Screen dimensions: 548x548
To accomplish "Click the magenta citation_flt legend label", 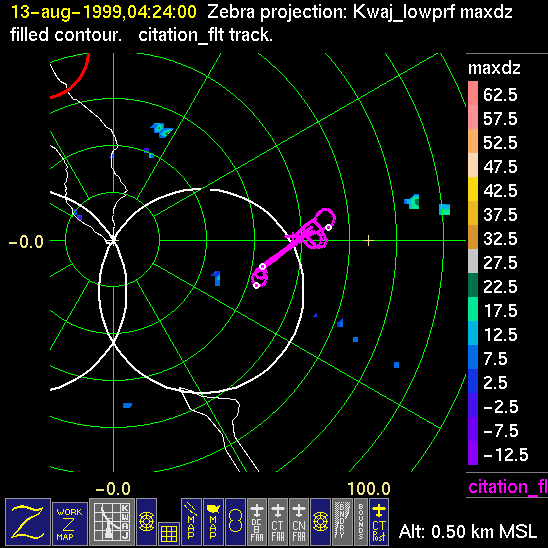I will coord(508,487).
